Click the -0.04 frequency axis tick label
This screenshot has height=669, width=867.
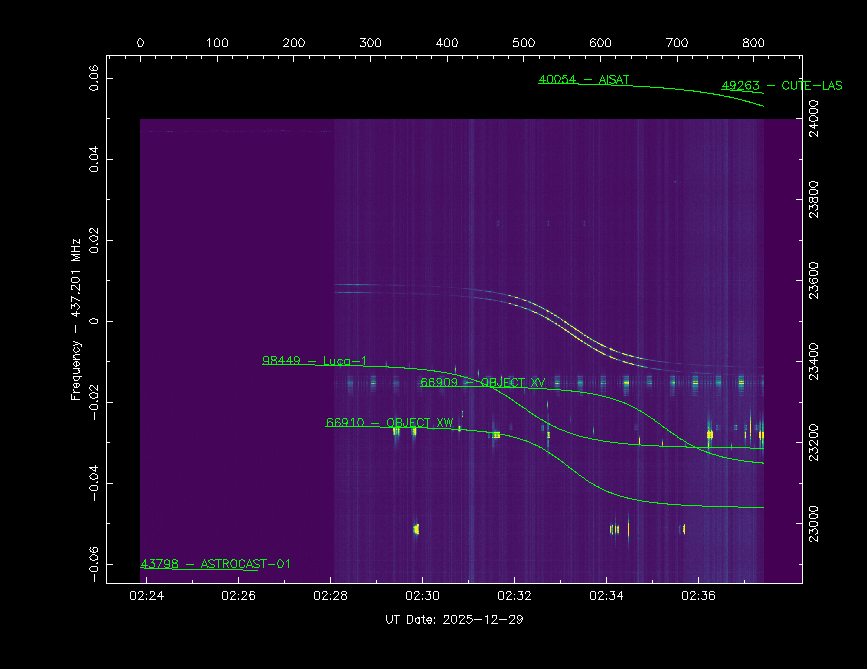tap(95, 483)
